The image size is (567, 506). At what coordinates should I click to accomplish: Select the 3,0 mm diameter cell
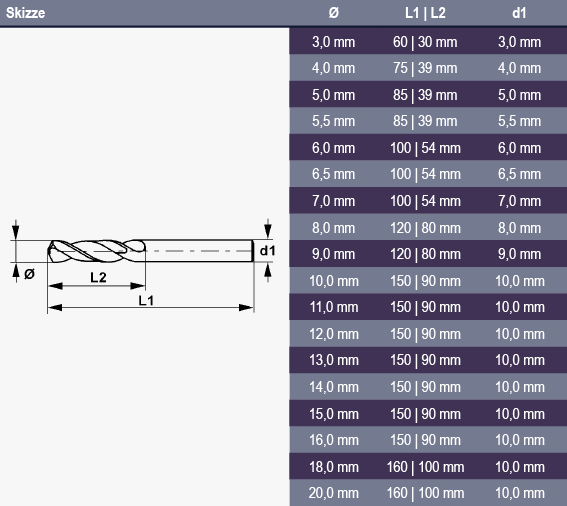coord(333,42)
